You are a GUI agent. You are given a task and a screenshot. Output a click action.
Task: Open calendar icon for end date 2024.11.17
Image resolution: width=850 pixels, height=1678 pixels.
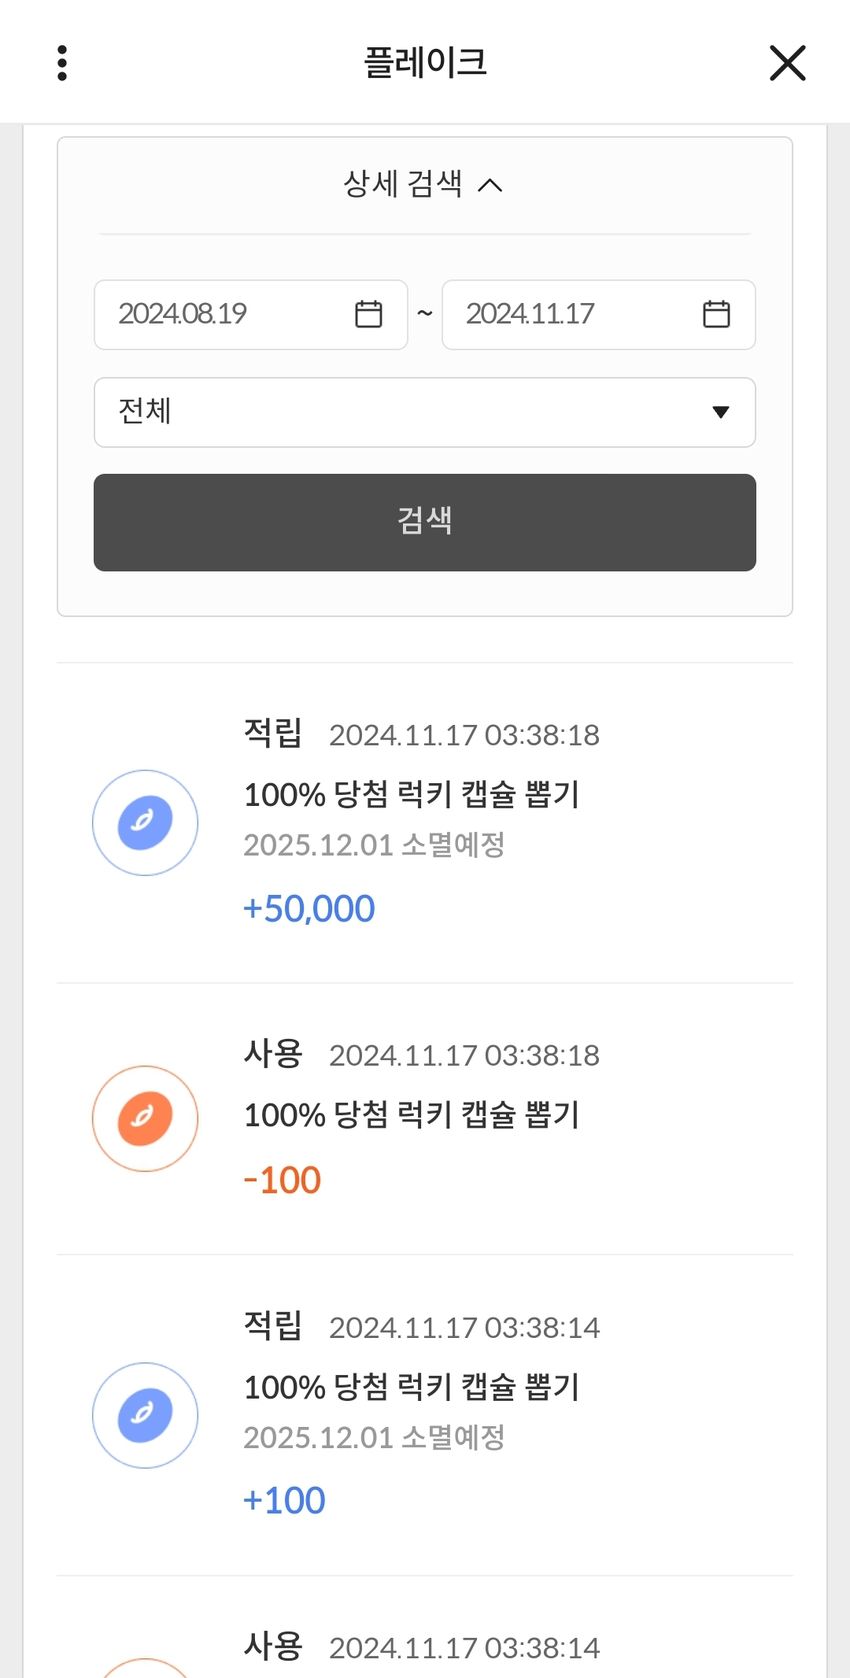point(716,314)
